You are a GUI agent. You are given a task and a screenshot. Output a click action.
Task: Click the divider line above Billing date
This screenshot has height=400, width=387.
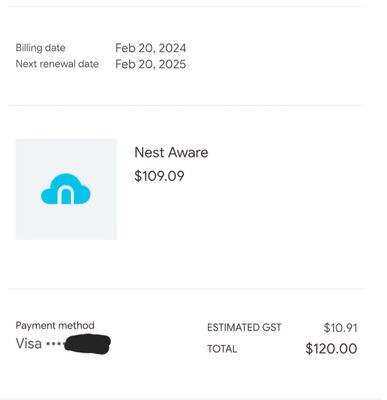(187, 6)
